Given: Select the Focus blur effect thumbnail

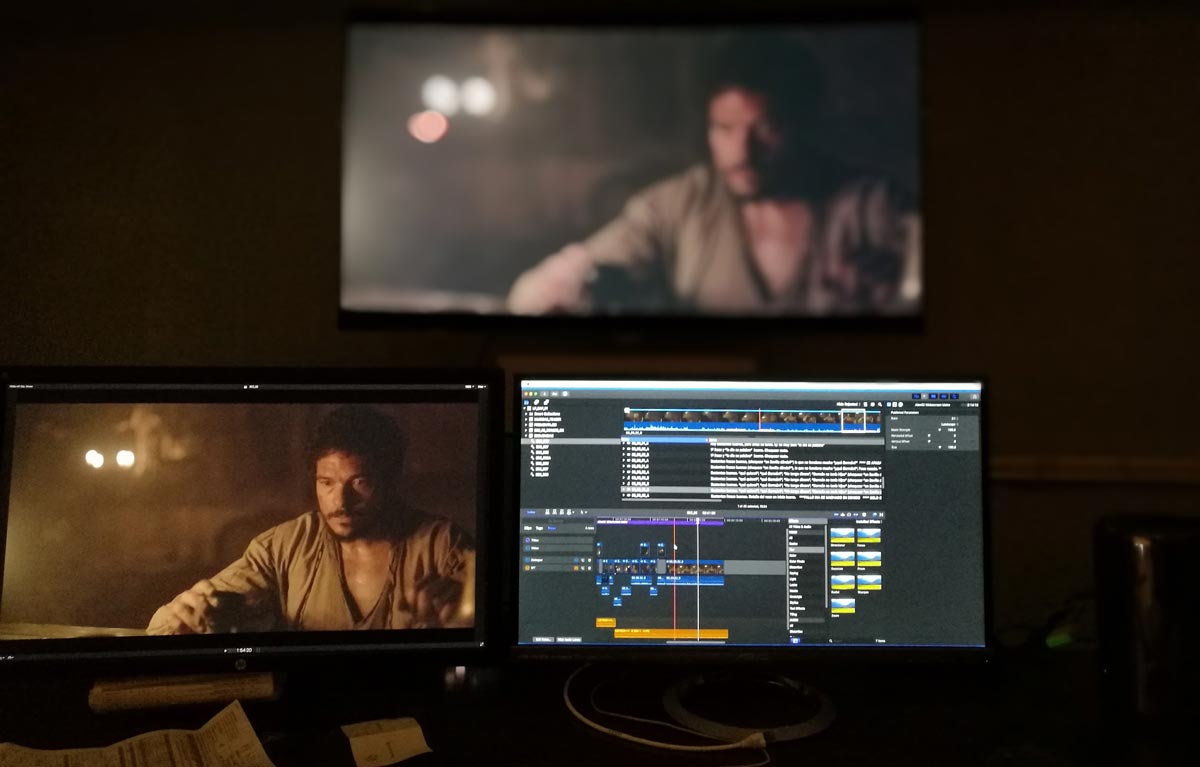Looking at the screenshot, I should tap(869, 535).
